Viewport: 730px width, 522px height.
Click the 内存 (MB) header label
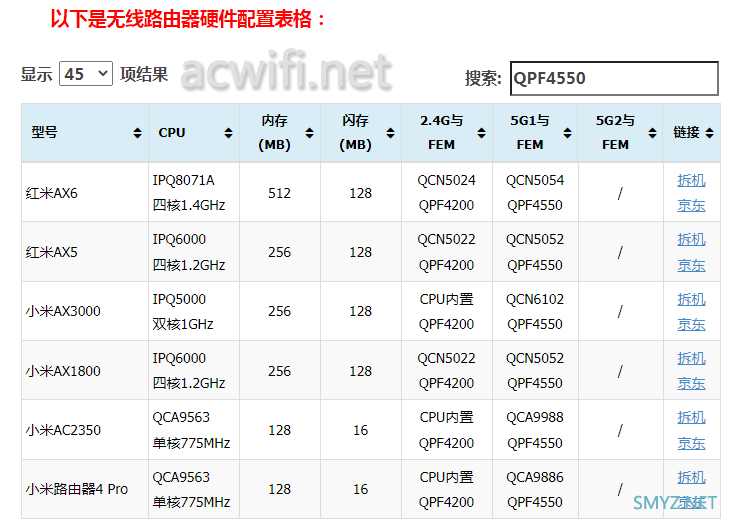pyautogui.click(x=274, y=133)
